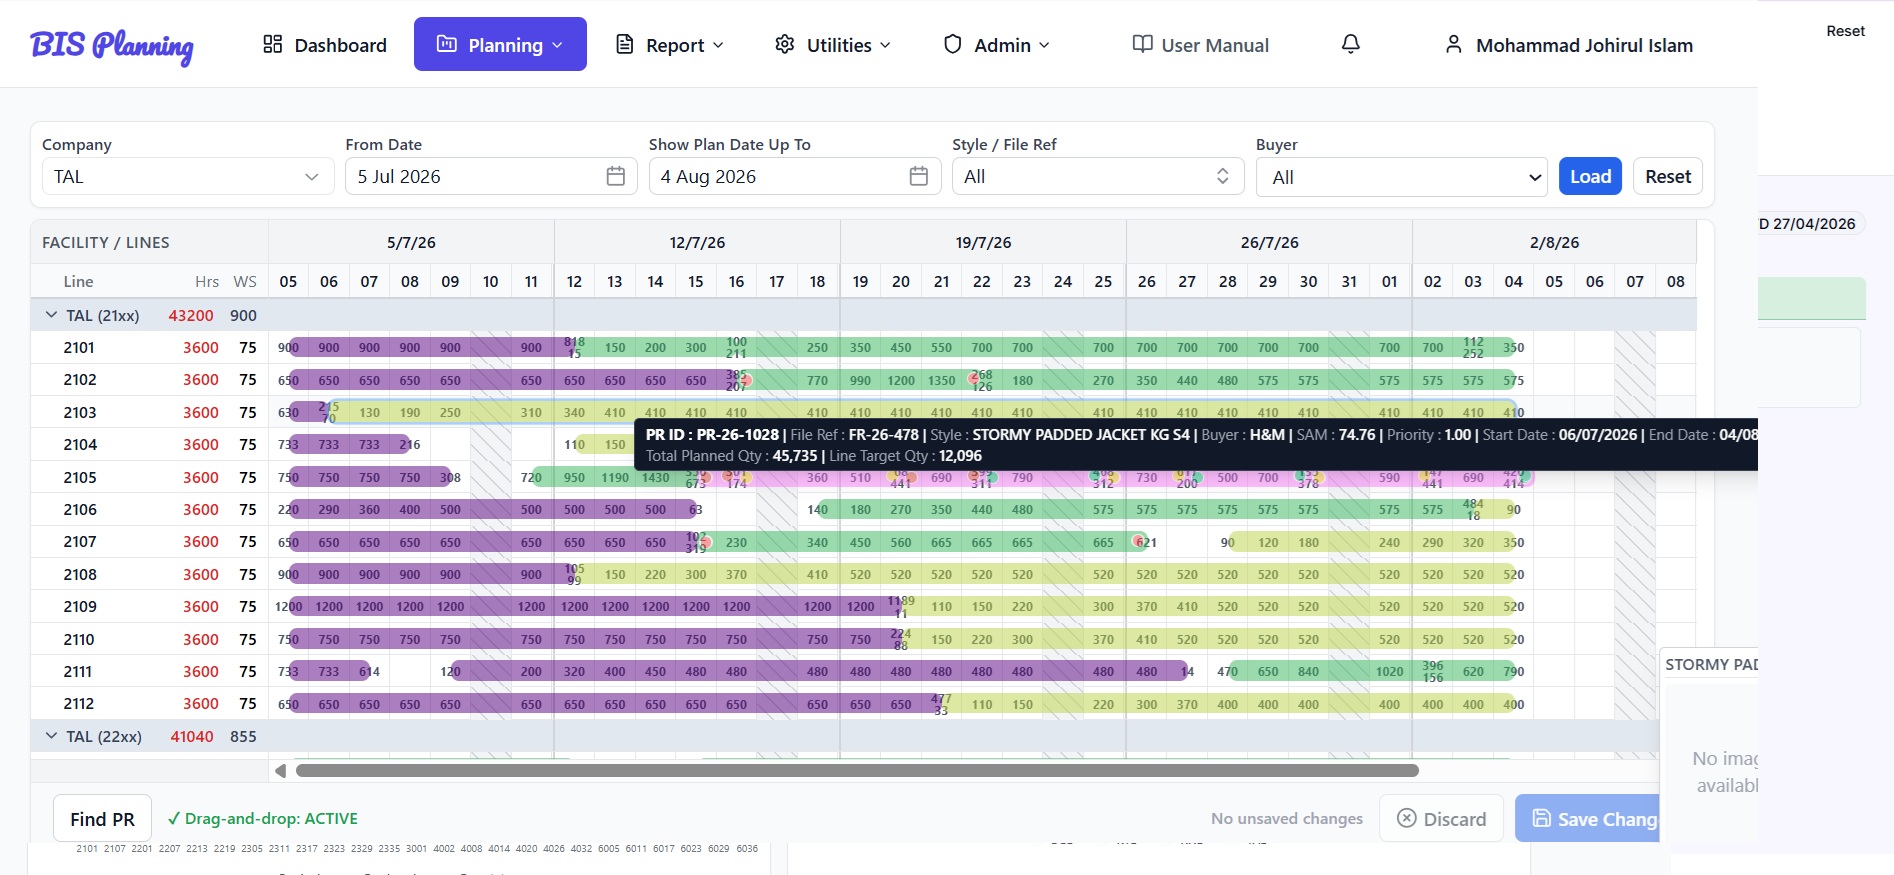Click the 5/7/26 week header

tap(411, 242)
